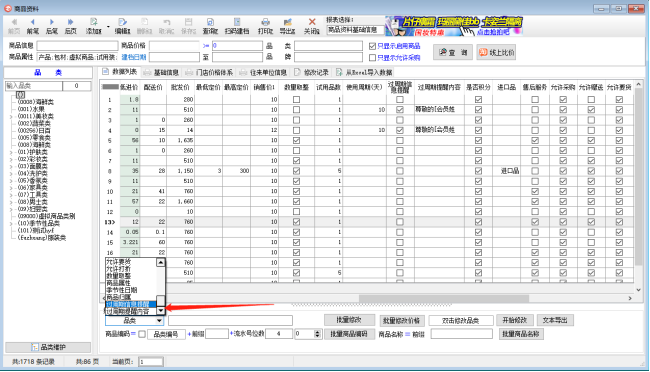Click the 商品信息 search input field
650x372 pixels.
click(x=78, y=46)
